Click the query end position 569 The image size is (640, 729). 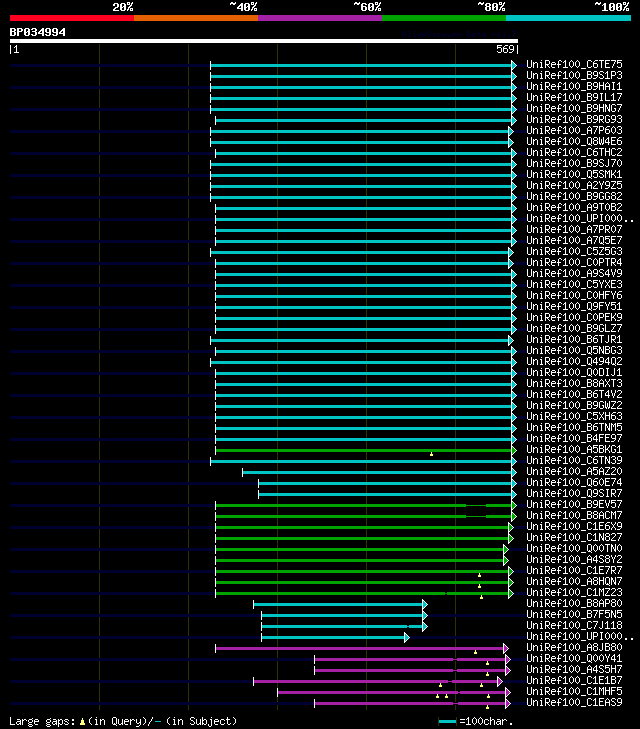[505, 49]
